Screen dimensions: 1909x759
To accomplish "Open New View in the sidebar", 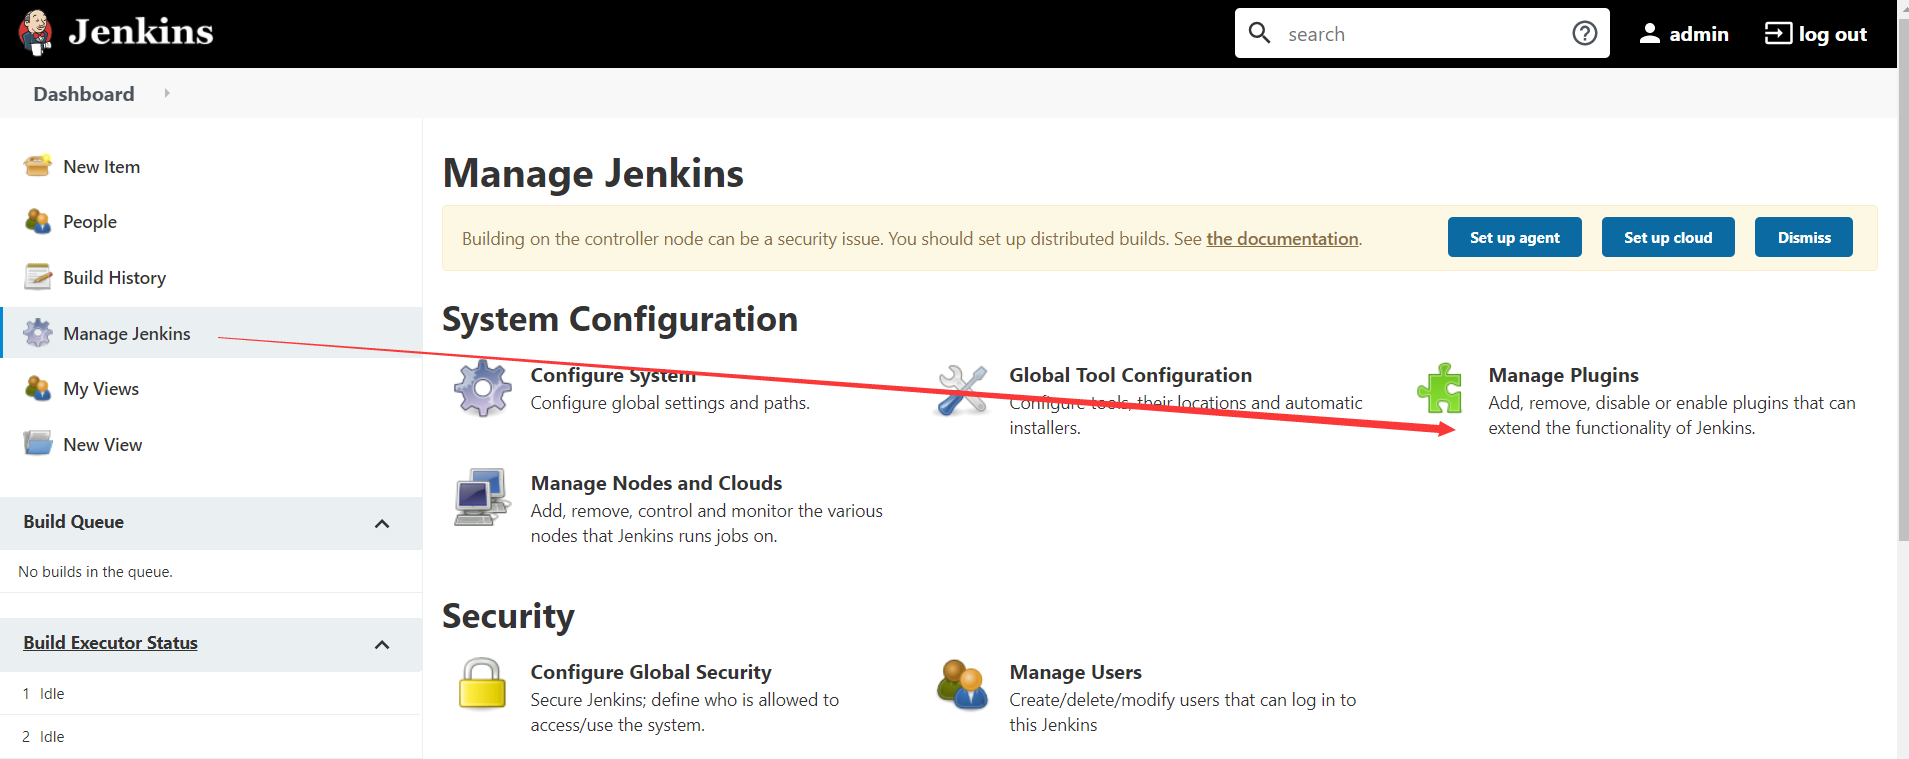I will pyautogui.click(x=102, y=445).
